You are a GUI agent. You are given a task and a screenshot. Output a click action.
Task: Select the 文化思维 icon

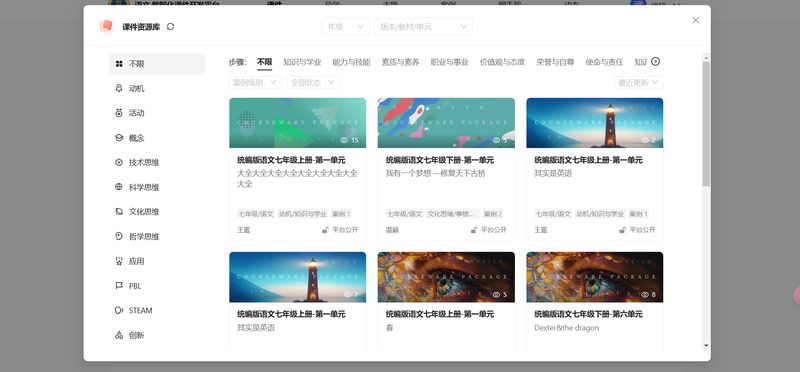point(119,211)
